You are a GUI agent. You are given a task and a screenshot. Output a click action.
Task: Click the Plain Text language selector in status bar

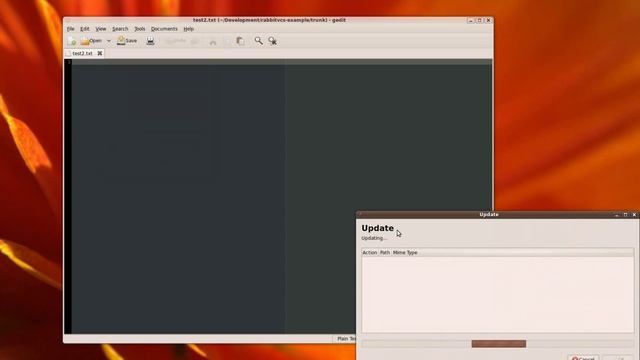click(346, 339)
